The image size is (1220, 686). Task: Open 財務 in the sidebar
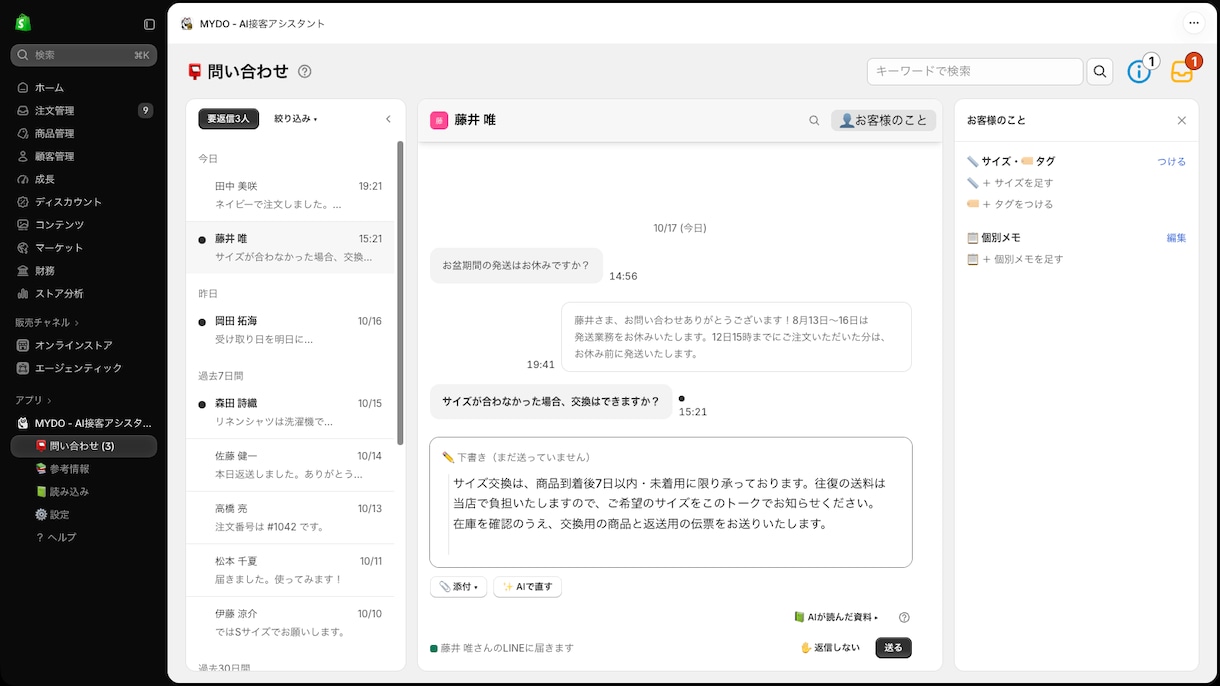[x=83, y=271]
